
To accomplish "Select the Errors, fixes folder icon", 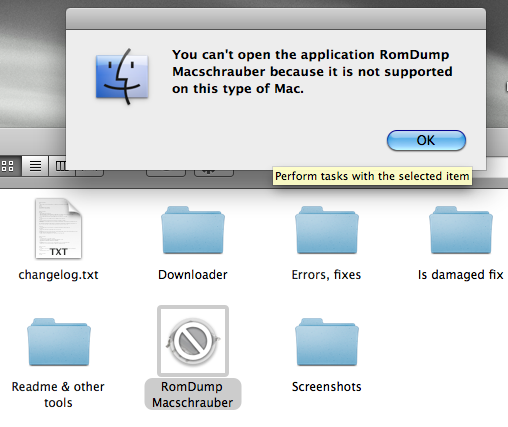I will coord(327,230).
